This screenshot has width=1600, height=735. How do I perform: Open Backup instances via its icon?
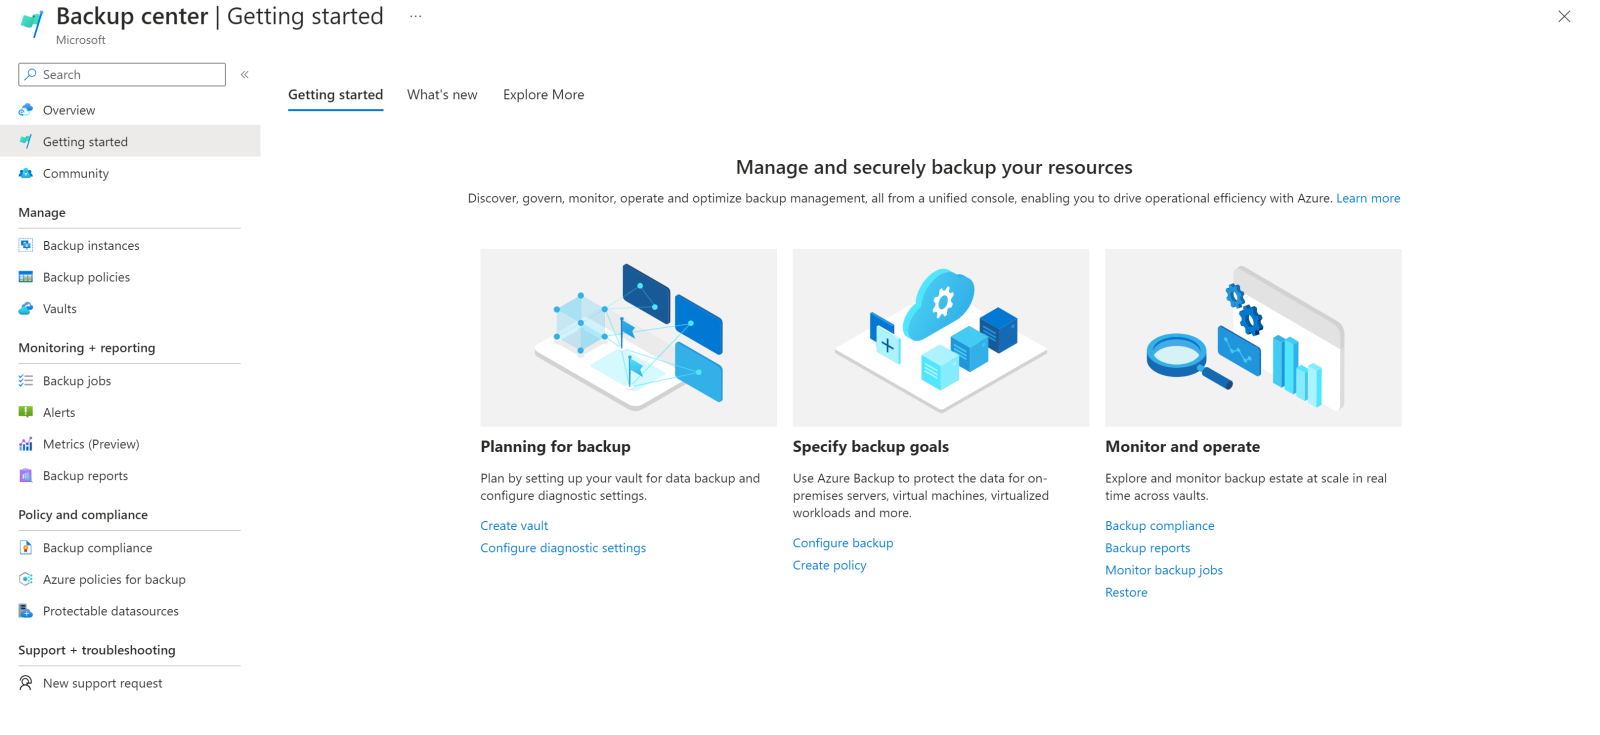point(26,245)
